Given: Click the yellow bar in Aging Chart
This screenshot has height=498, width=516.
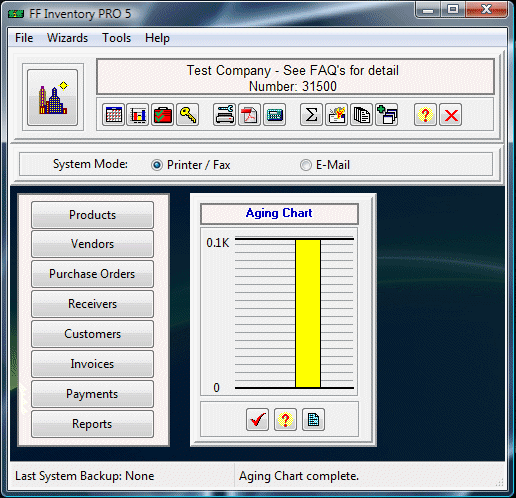Looking at the screenshot, I should (308, 313).
